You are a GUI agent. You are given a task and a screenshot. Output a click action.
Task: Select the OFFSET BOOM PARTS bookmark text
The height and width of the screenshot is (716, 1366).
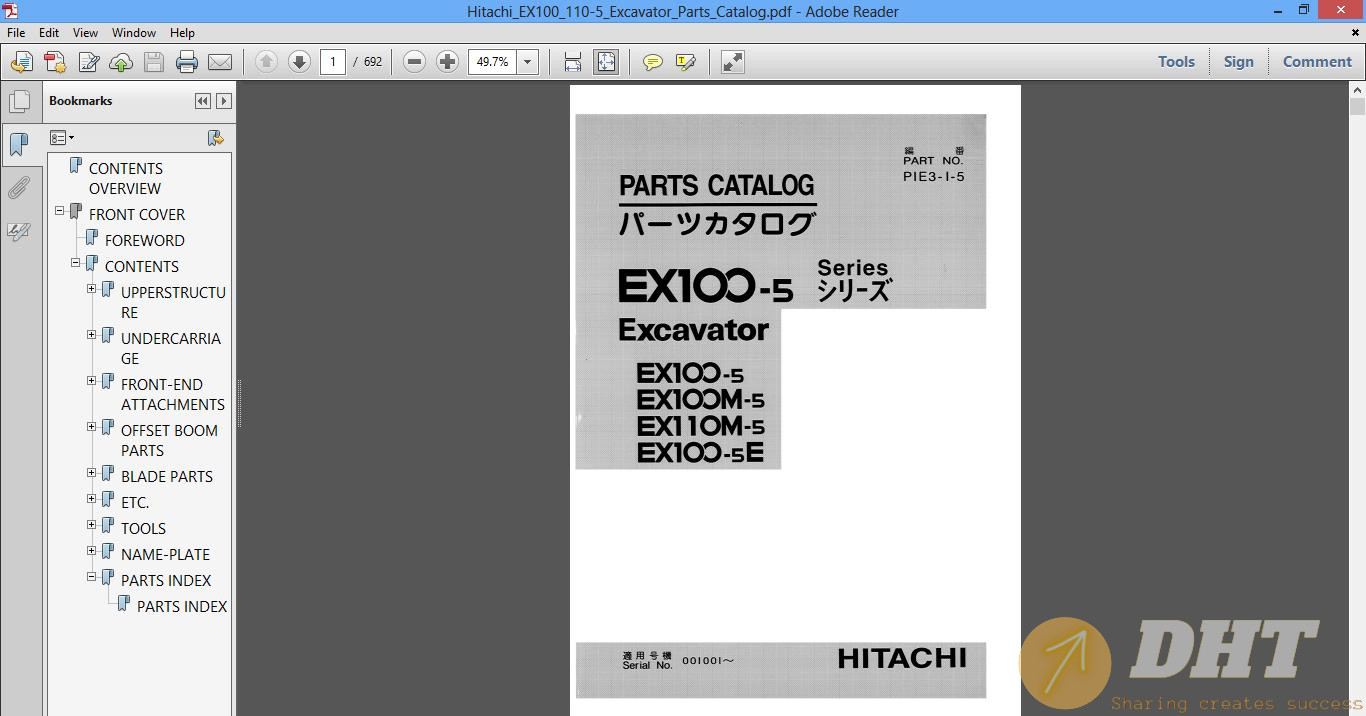(x=169, y=440)
